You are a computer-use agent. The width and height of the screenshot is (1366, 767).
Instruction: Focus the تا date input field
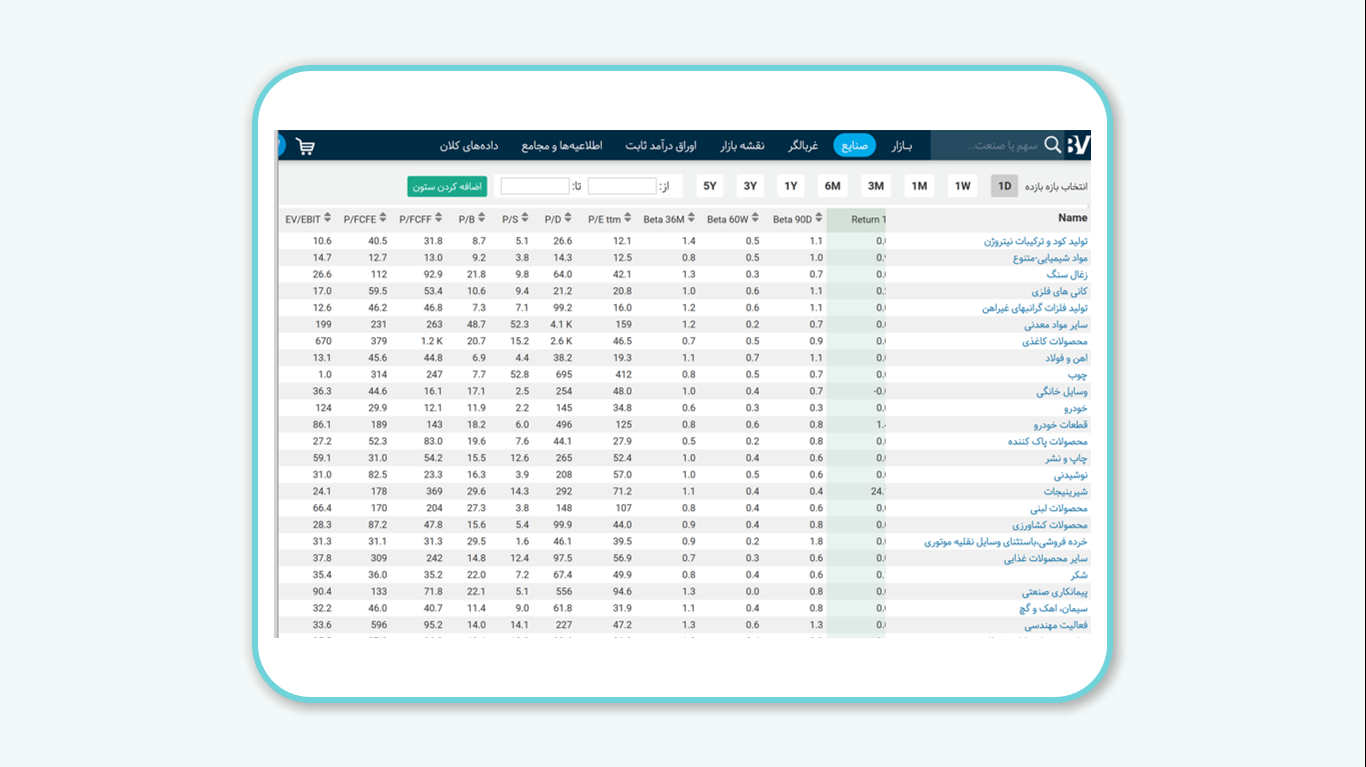point(535,186)
